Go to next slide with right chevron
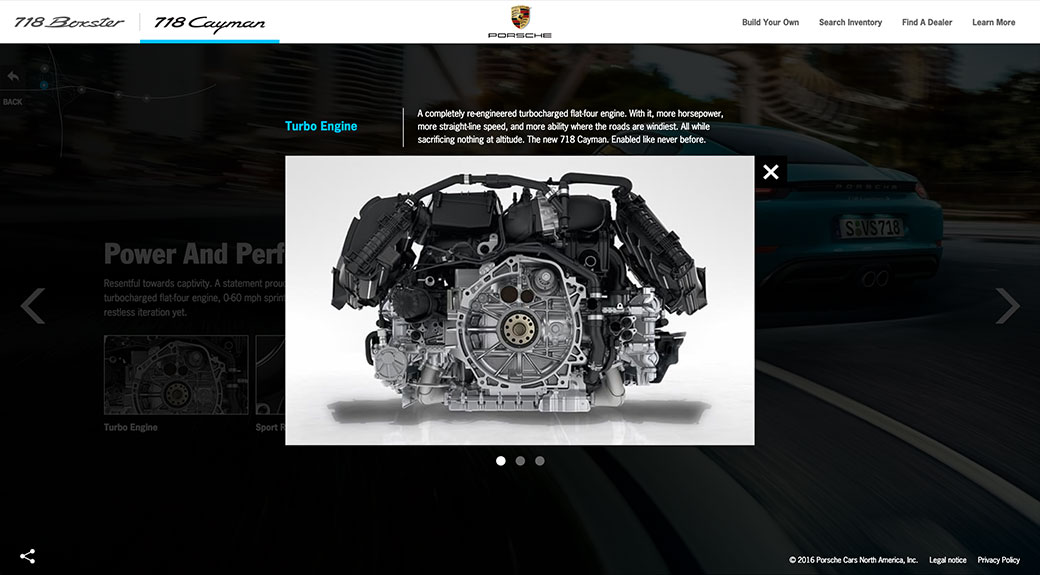Viewport: 1040px width, 575px height. 1007,305
